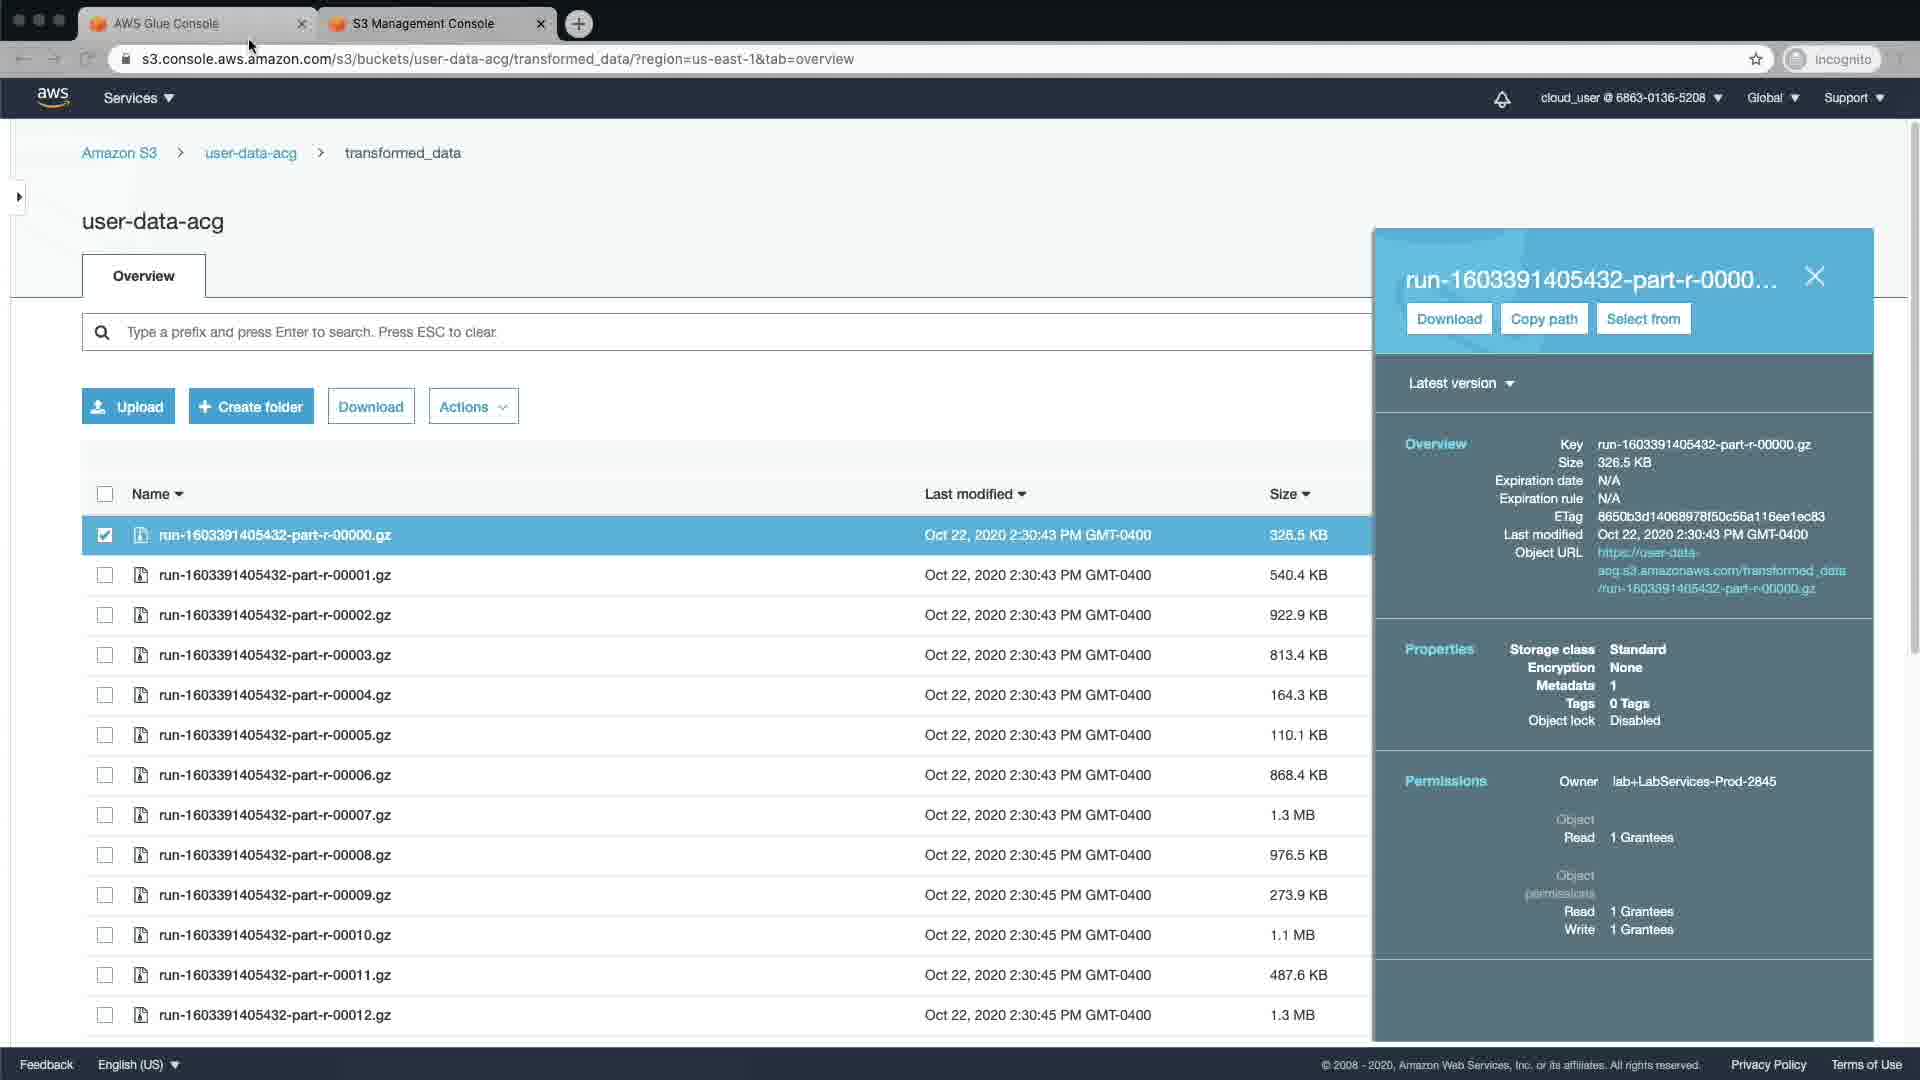Click the AWS logo home icon

[x=52, y=97]
